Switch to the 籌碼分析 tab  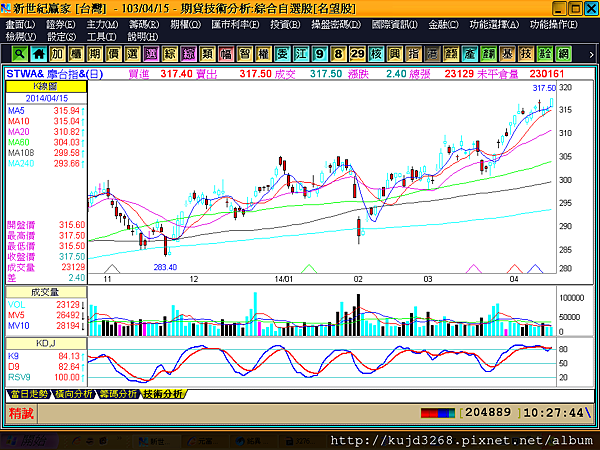click(118, 394)
